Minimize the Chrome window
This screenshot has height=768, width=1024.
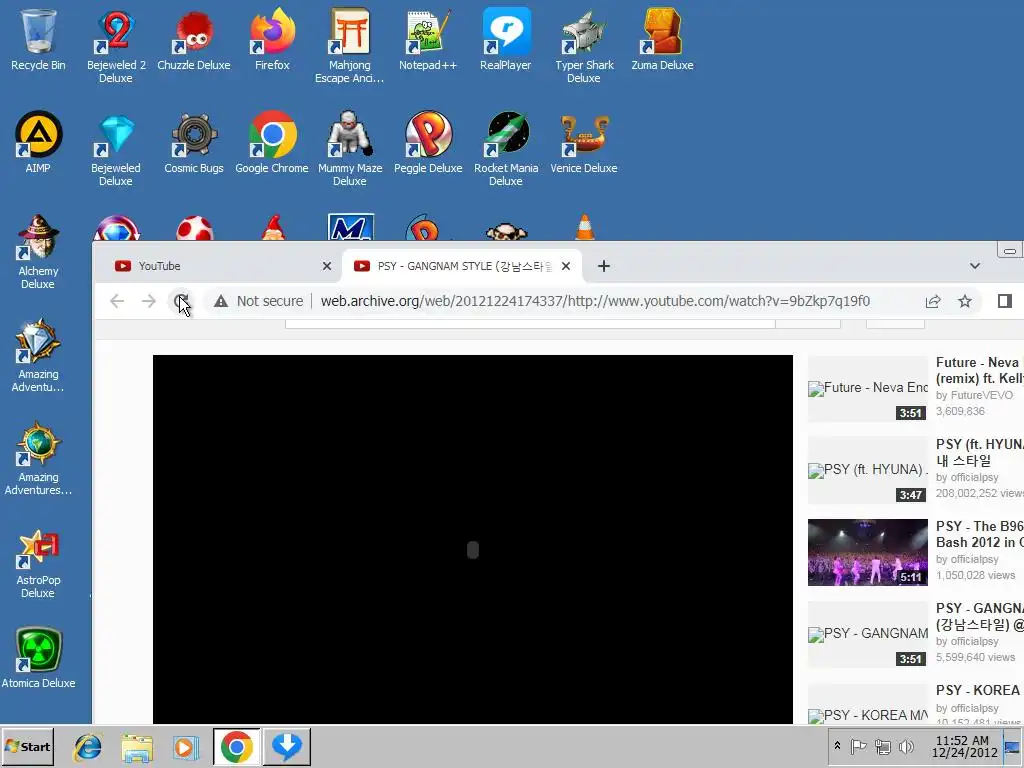[x=1010, y=250]
